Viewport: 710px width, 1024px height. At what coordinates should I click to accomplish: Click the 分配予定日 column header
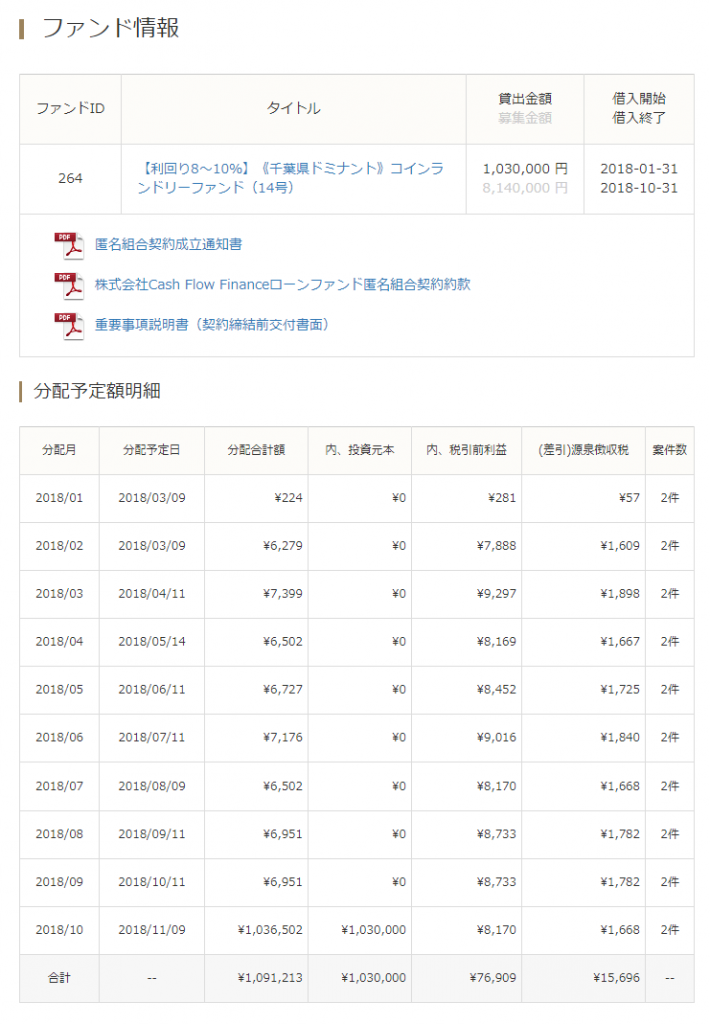click(151, 450)
